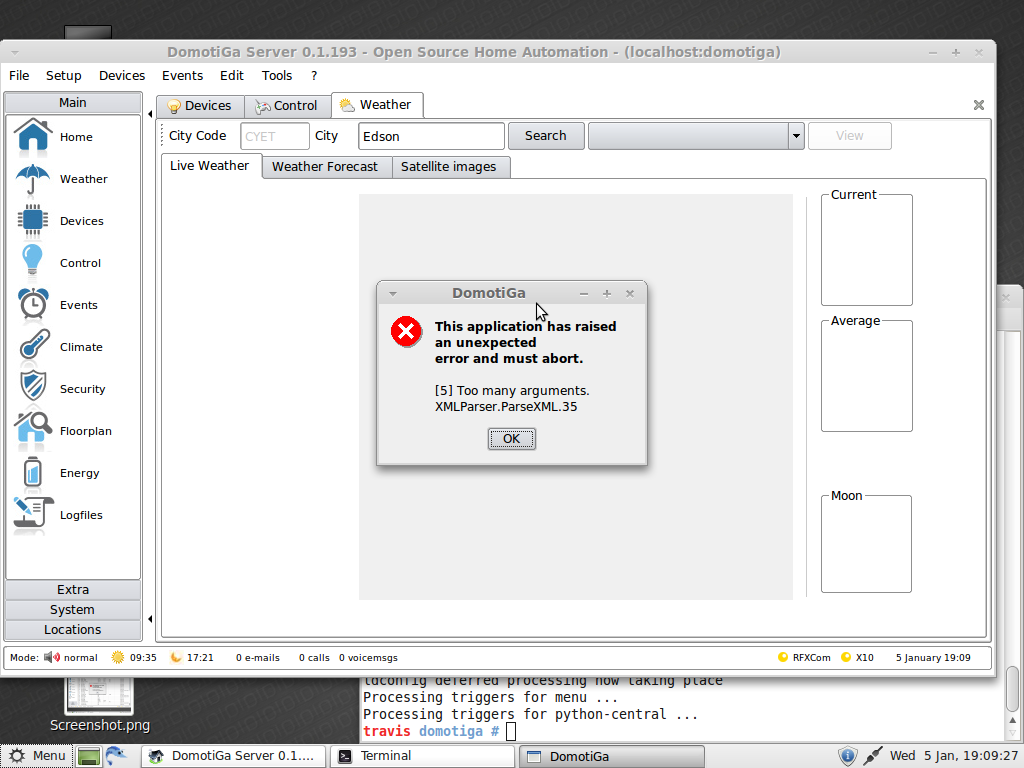The width and height of the screenshot is (1024, 768).
Task: Click the View button
Action: [x=850, y=136]
